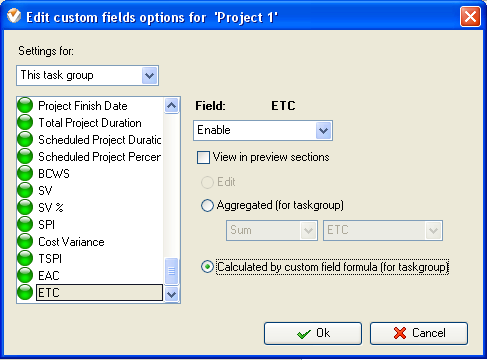Select the Aggregated (for taskgroup) radio option
Screen dimensions: 487x360
207,205
